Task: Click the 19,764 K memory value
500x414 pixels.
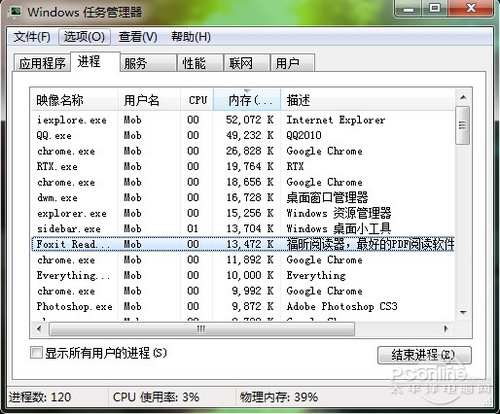Action: [x=250, y=166]
